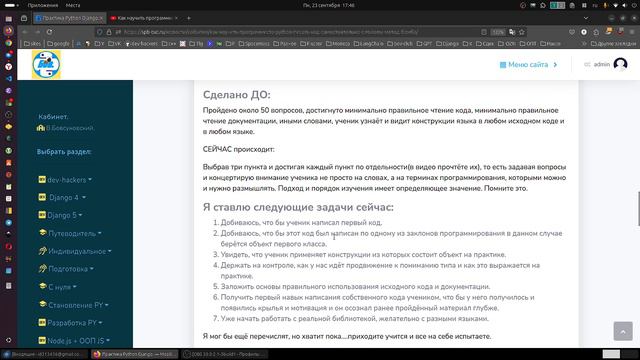Click the Firefox account toolbar icon

pos(584,32)
